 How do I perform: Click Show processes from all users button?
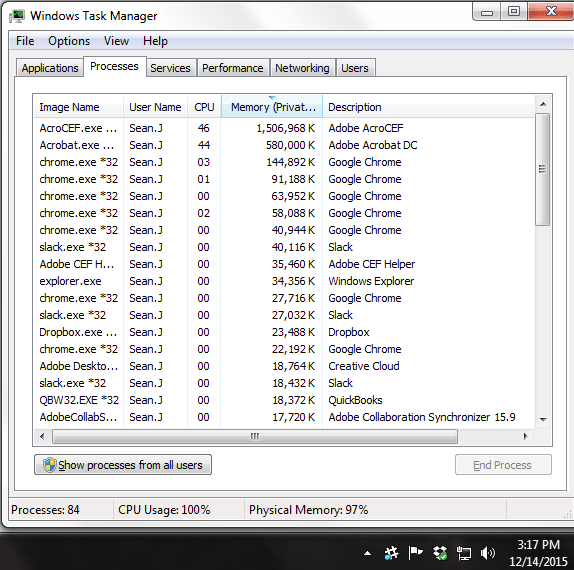(123, 465)
